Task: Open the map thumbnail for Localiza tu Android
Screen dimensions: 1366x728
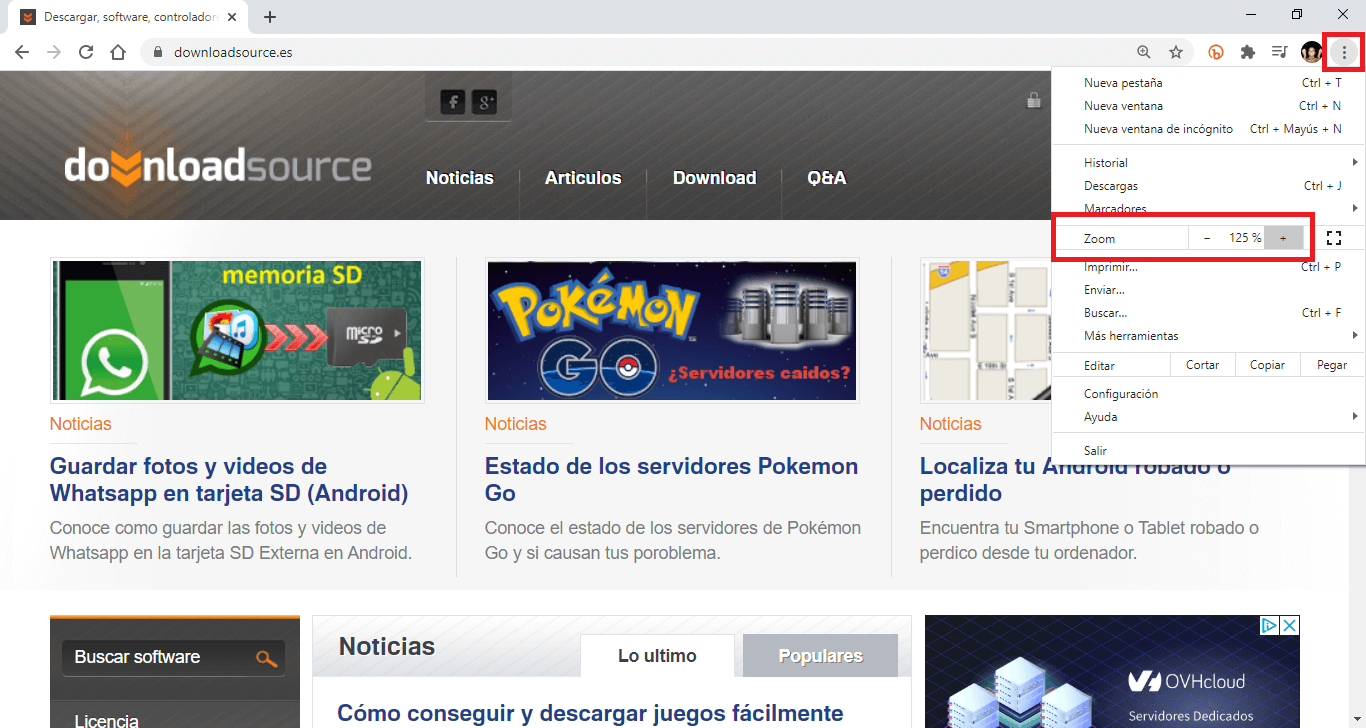Action: (x=986, y=330)
